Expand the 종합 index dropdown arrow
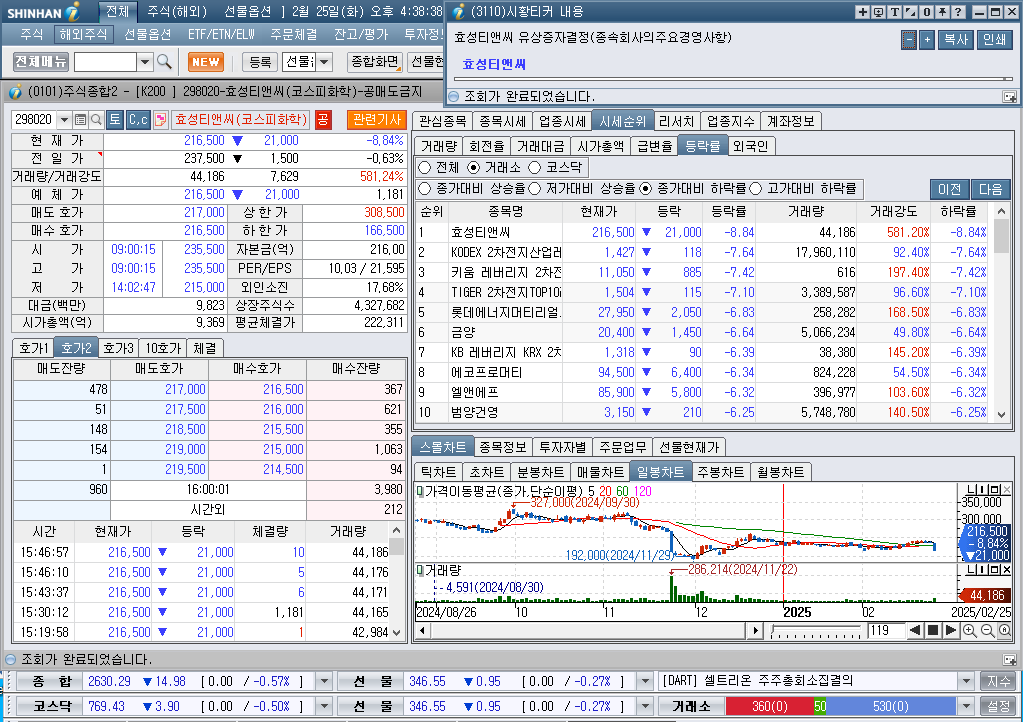 [324, 682]
